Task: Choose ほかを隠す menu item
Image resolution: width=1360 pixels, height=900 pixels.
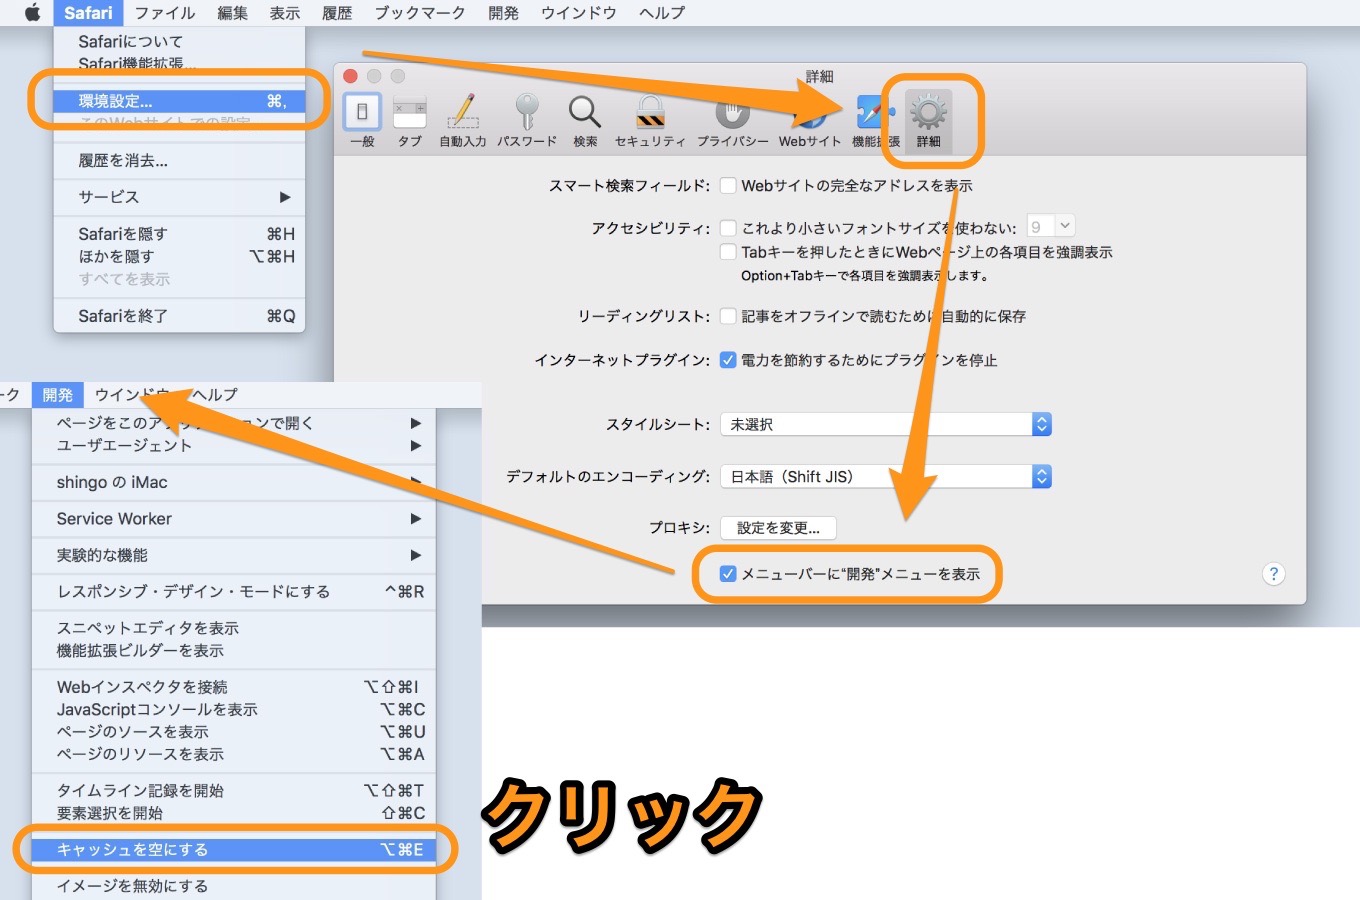Action: pyautogui.click(x=179, y=256)
